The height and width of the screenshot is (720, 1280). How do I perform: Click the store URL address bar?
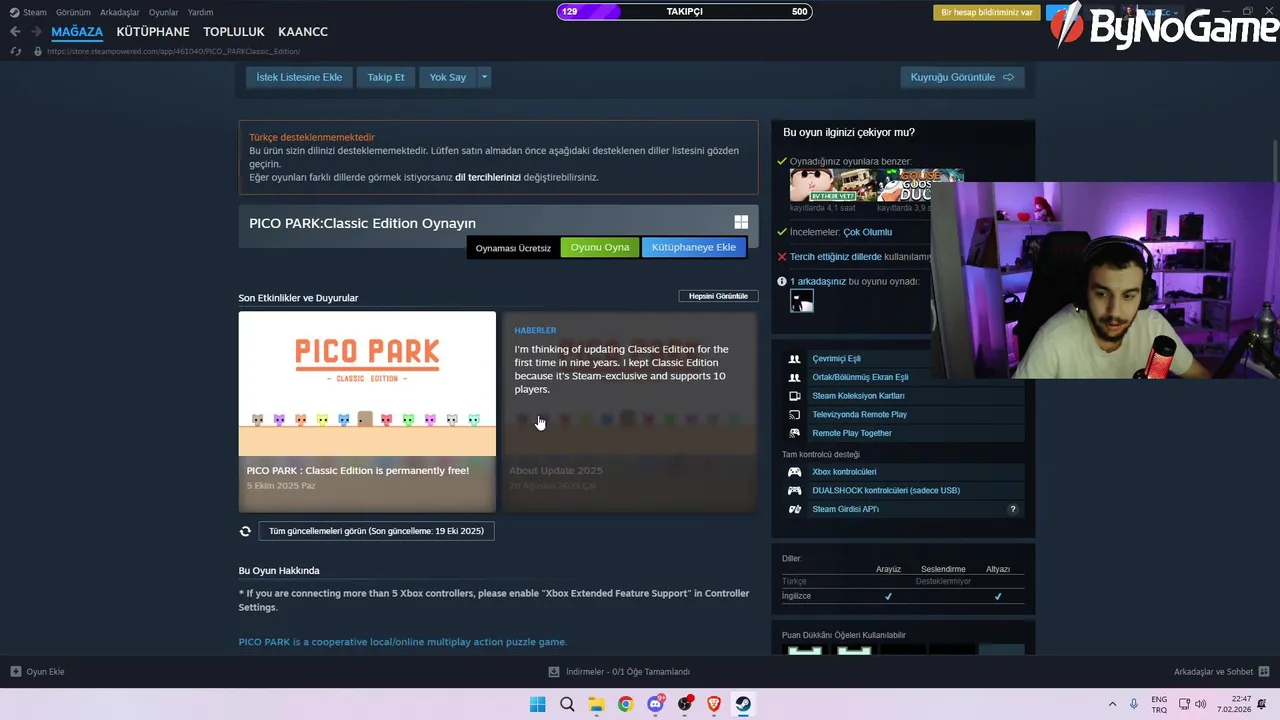click(174, 51)
